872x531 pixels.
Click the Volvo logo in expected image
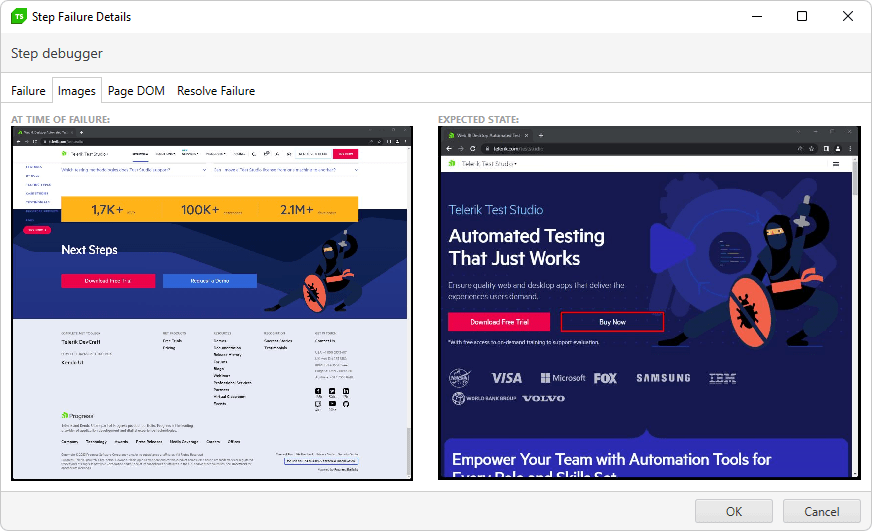(x=543, y=398)
